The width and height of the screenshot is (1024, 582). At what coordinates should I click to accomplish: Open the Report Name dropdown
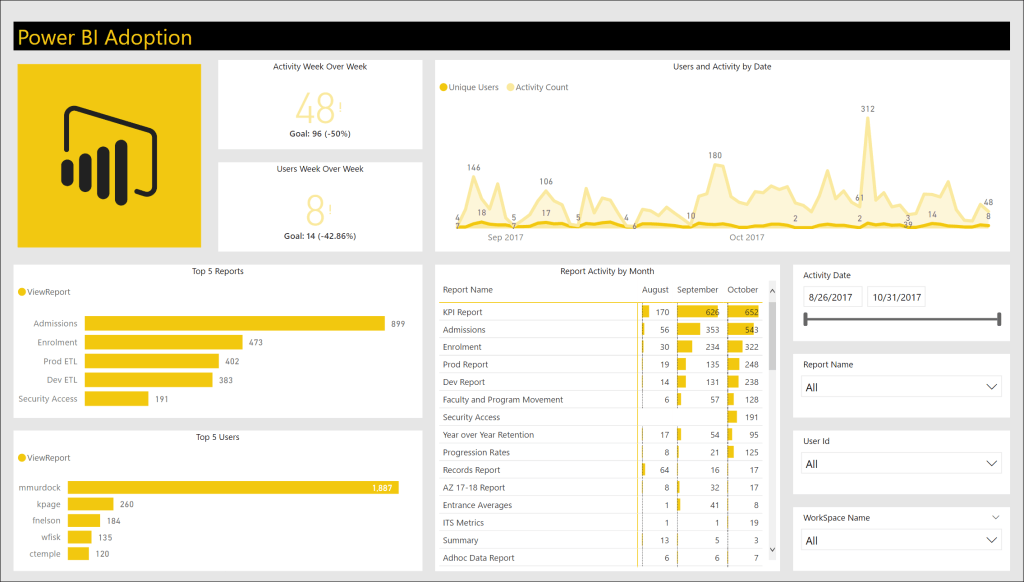coord(901,387)
